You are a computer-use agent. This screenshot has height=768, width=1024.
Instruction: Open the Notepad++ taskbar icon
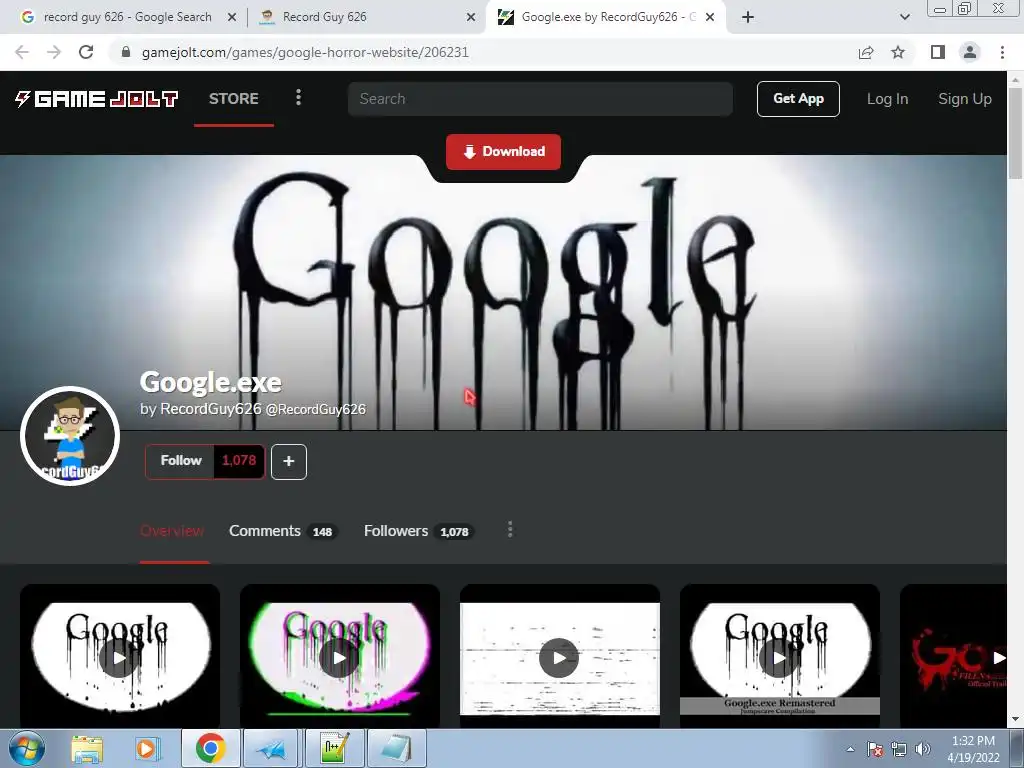coord(335,748)
